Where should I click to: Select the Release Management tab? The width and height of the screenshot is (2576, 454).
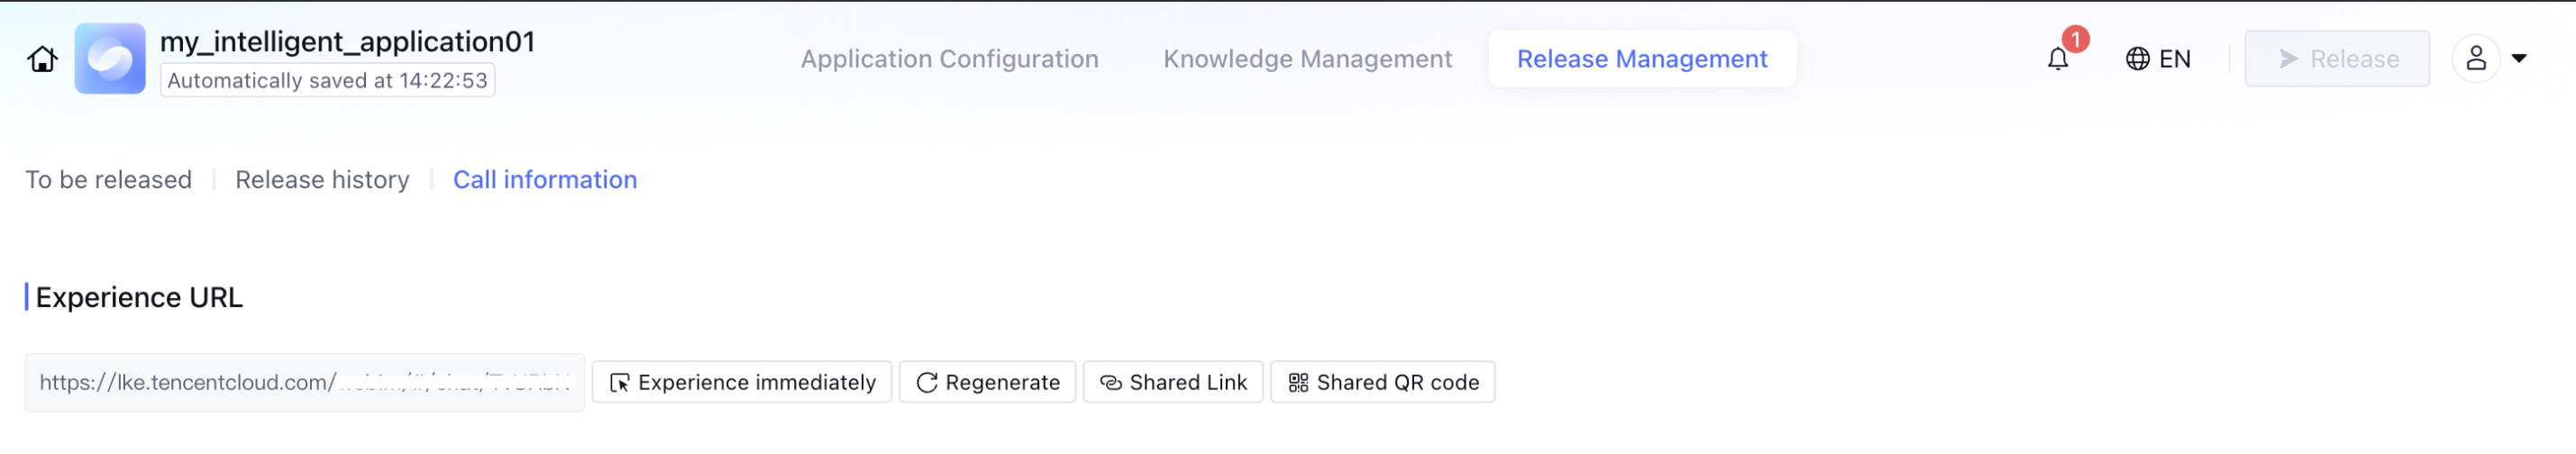pos(1641,59)
